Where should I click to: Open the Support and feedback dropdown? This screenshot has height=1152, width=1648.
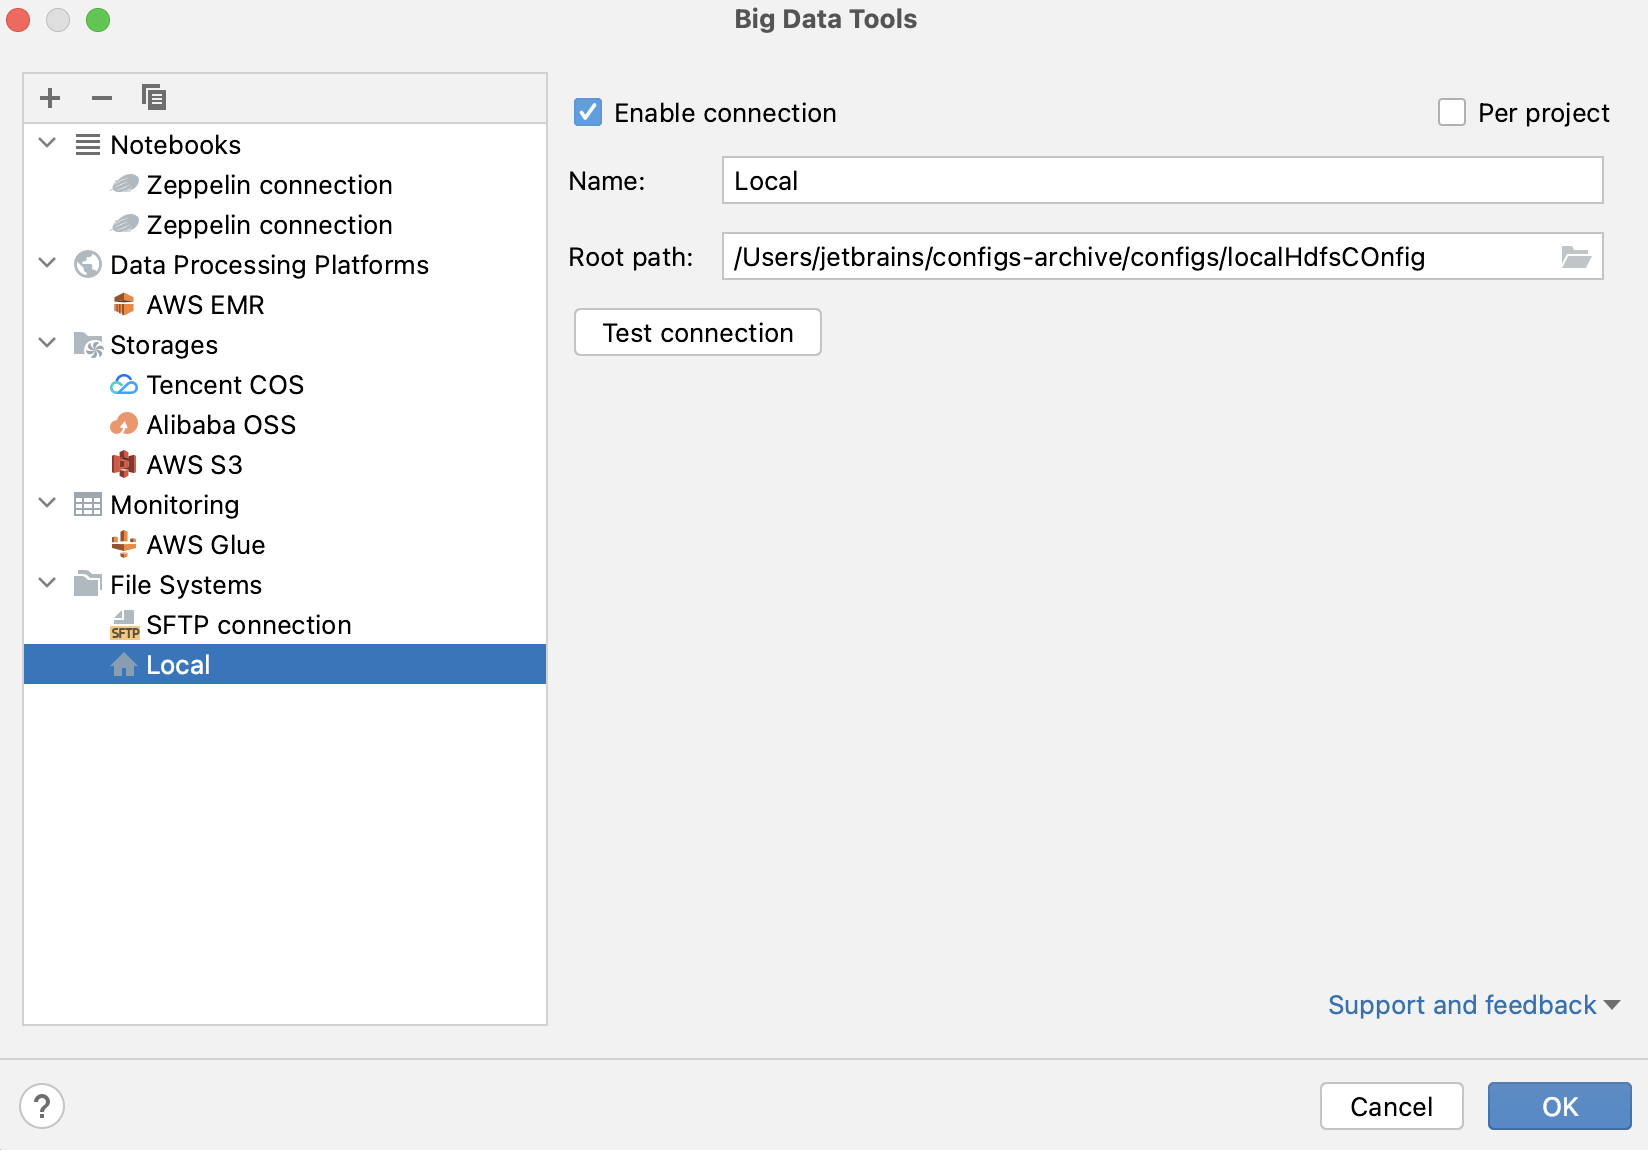coord(1473,1005)
